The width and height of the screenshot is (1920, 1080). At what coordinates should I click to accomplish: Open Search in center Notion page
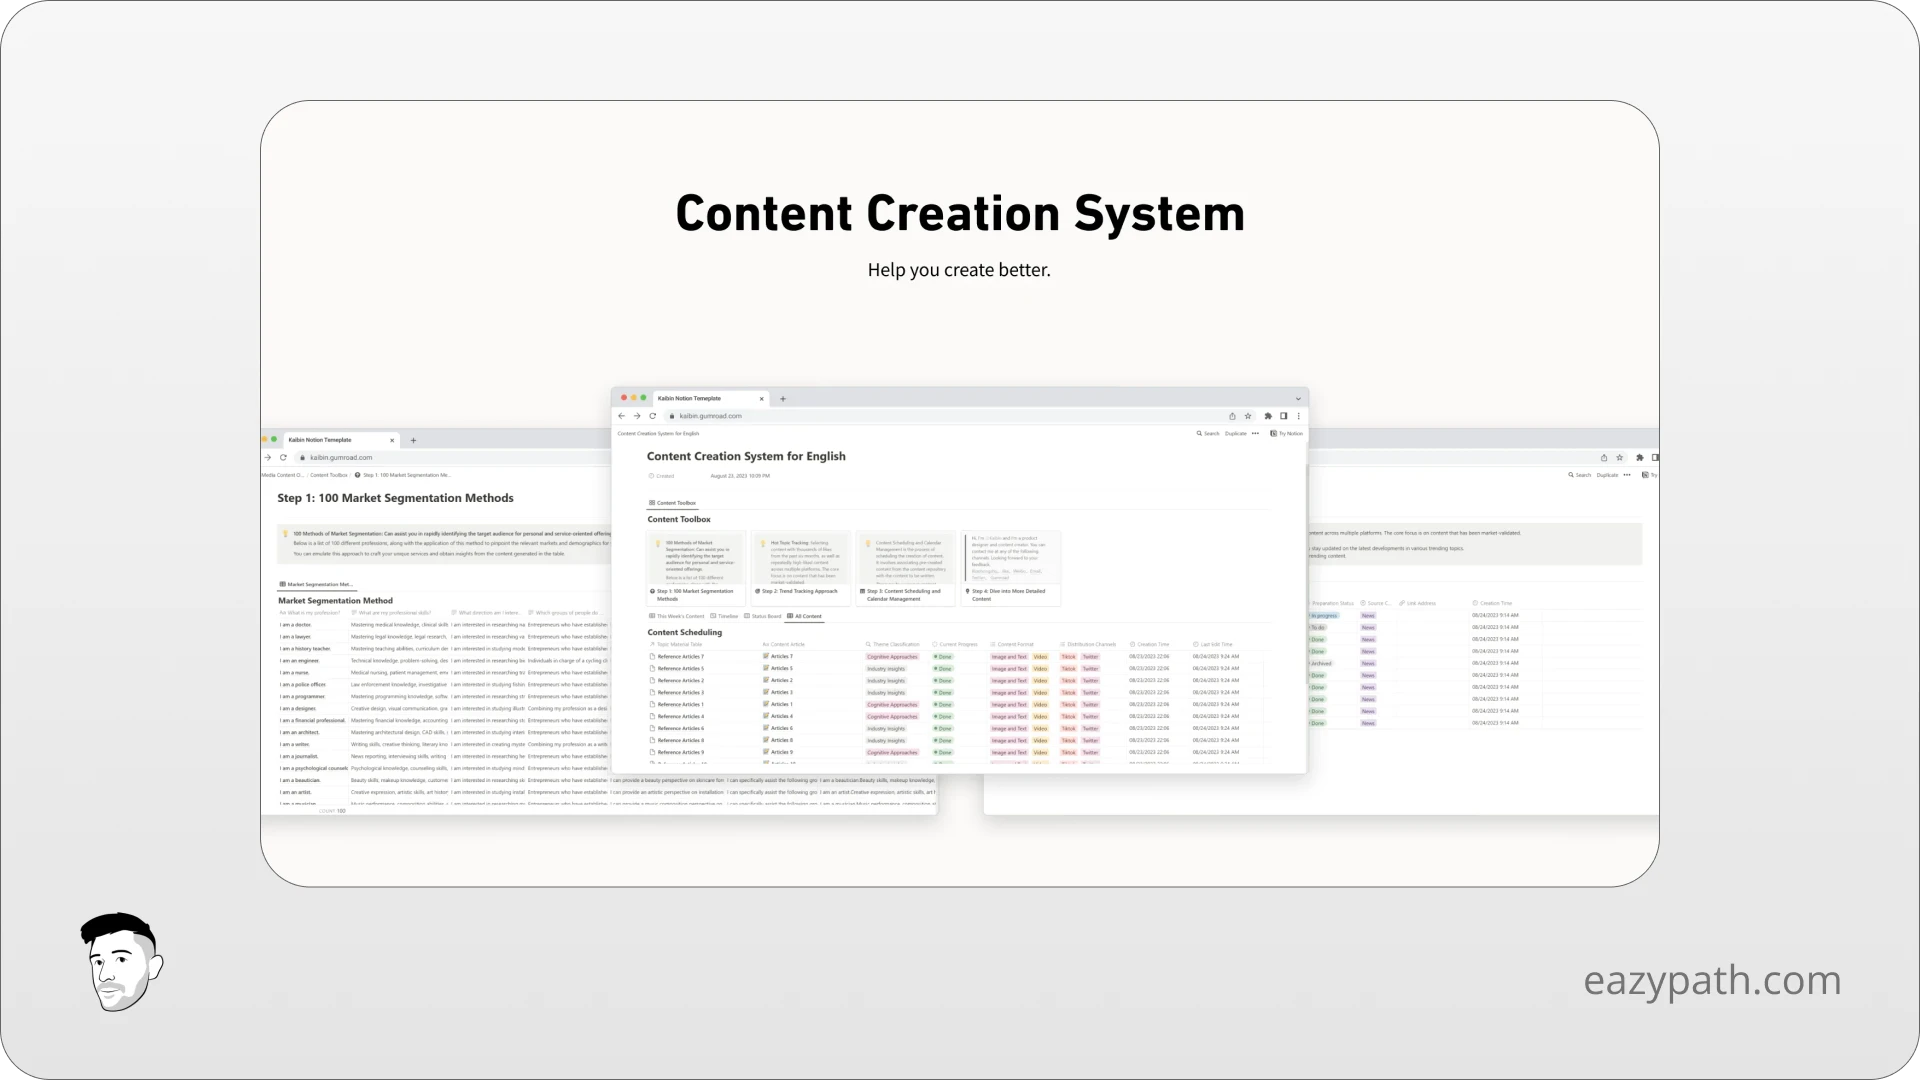click(1208, 434)
